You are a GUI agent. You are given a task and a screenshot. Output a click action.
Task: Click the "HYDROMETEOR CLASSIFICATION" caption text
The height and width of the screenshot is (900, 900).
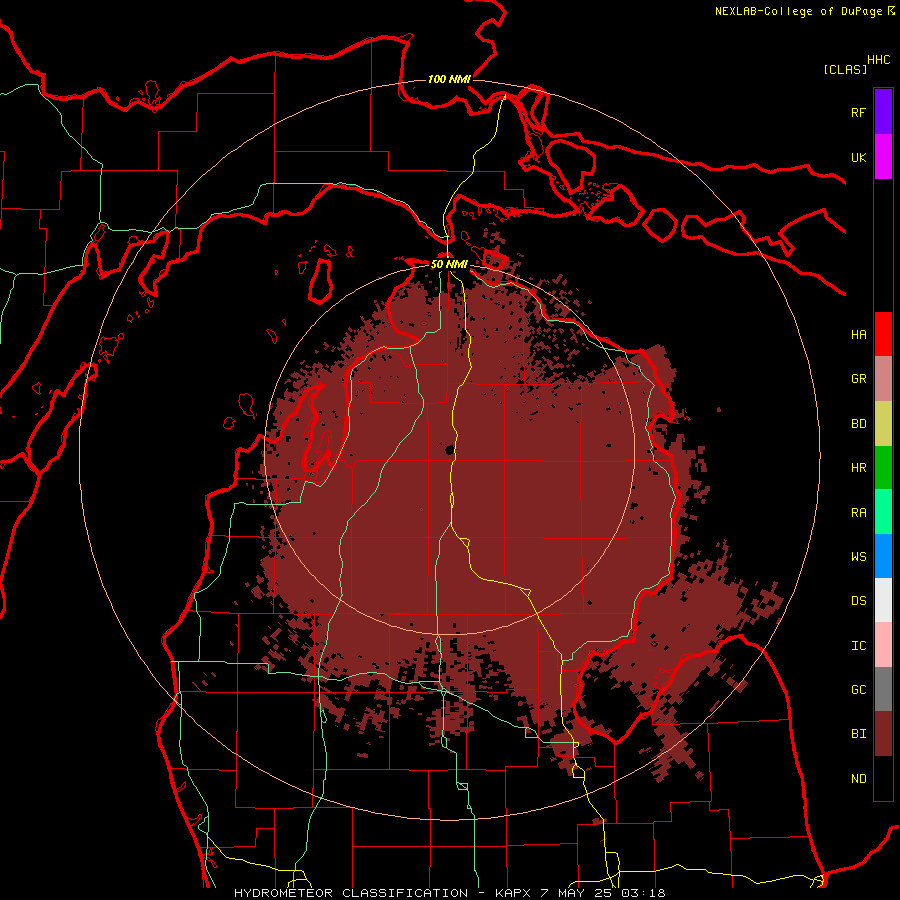tap(351, 893)
